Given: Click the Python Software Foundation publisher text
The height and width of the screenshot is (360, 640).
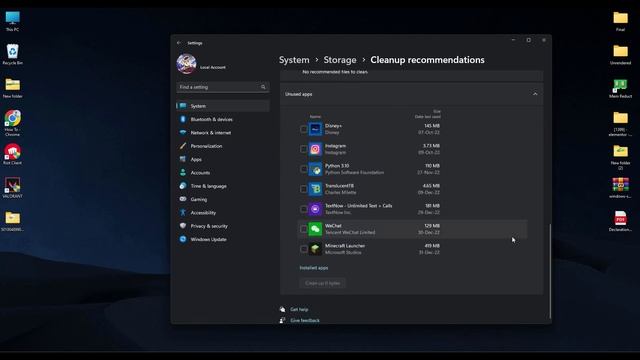Looking at the screenshot, I should (x=354, y=173).
